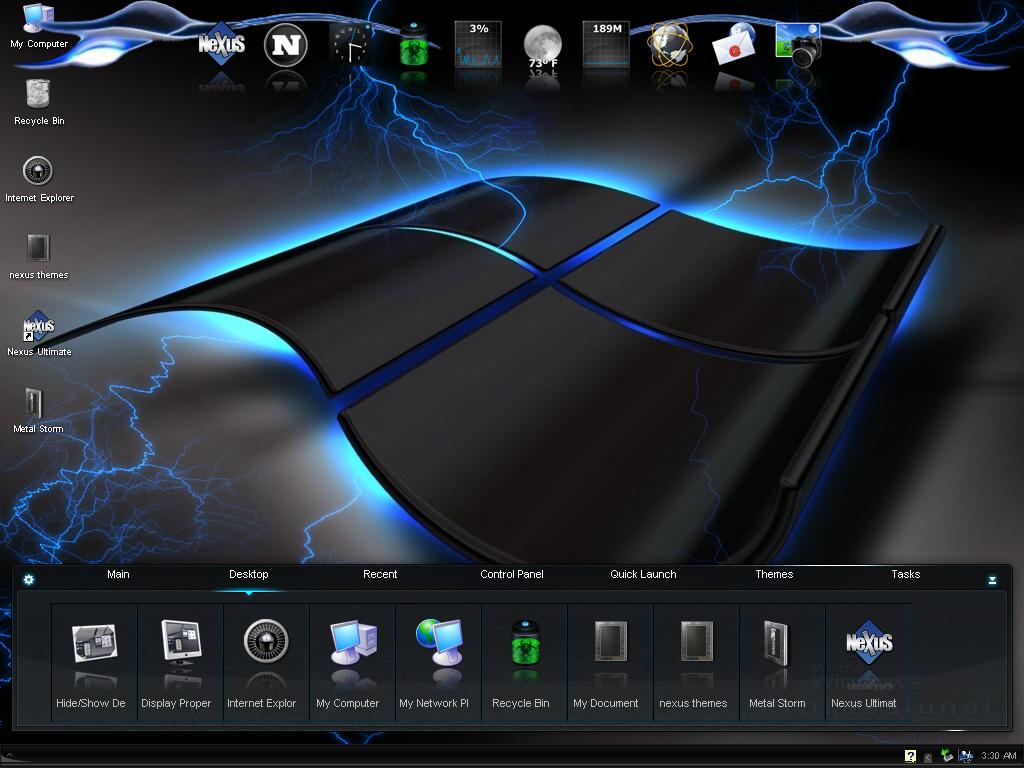This screenshot has width=1024, height=768.
Task: Click the RAM meter showing 189M
Action: point(607,44)
